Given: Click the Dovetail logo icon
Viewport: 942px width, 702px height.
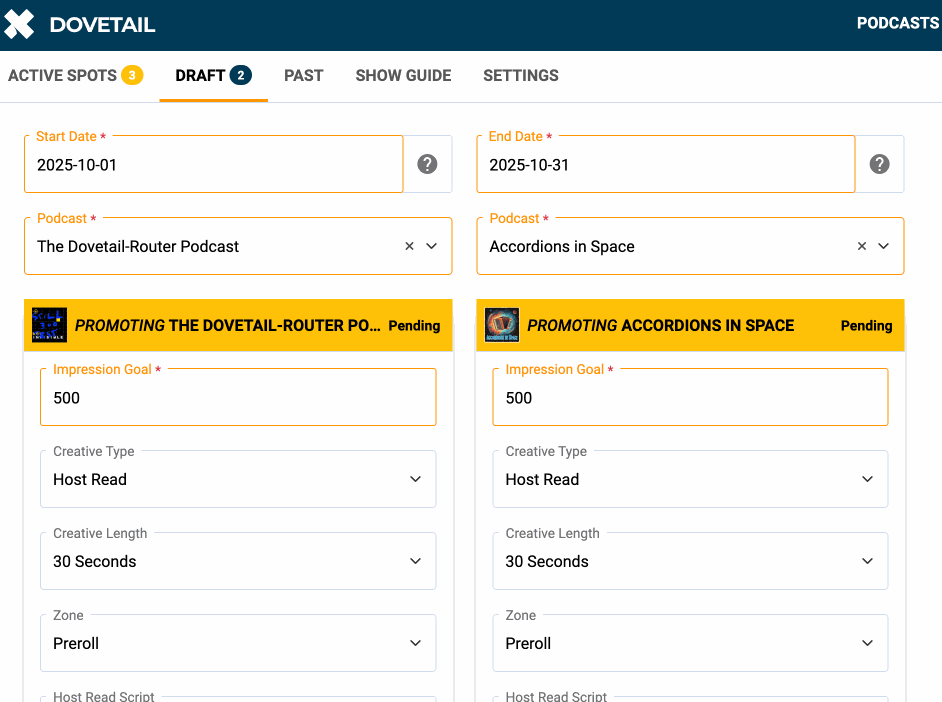Looking at the screenshot, I should pos(19,24).
